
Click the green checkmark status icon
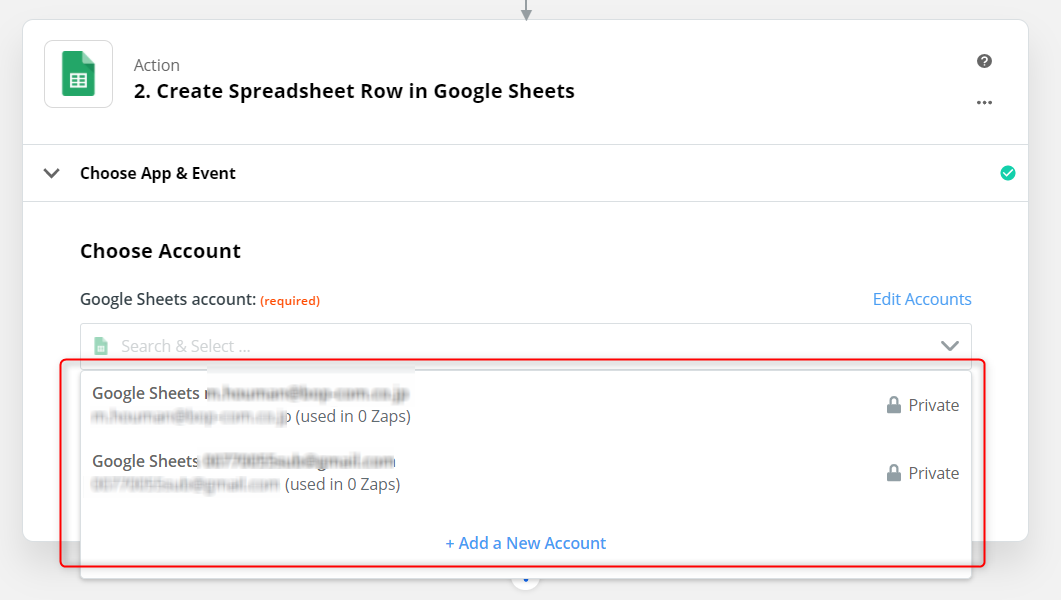point(1007,173)
